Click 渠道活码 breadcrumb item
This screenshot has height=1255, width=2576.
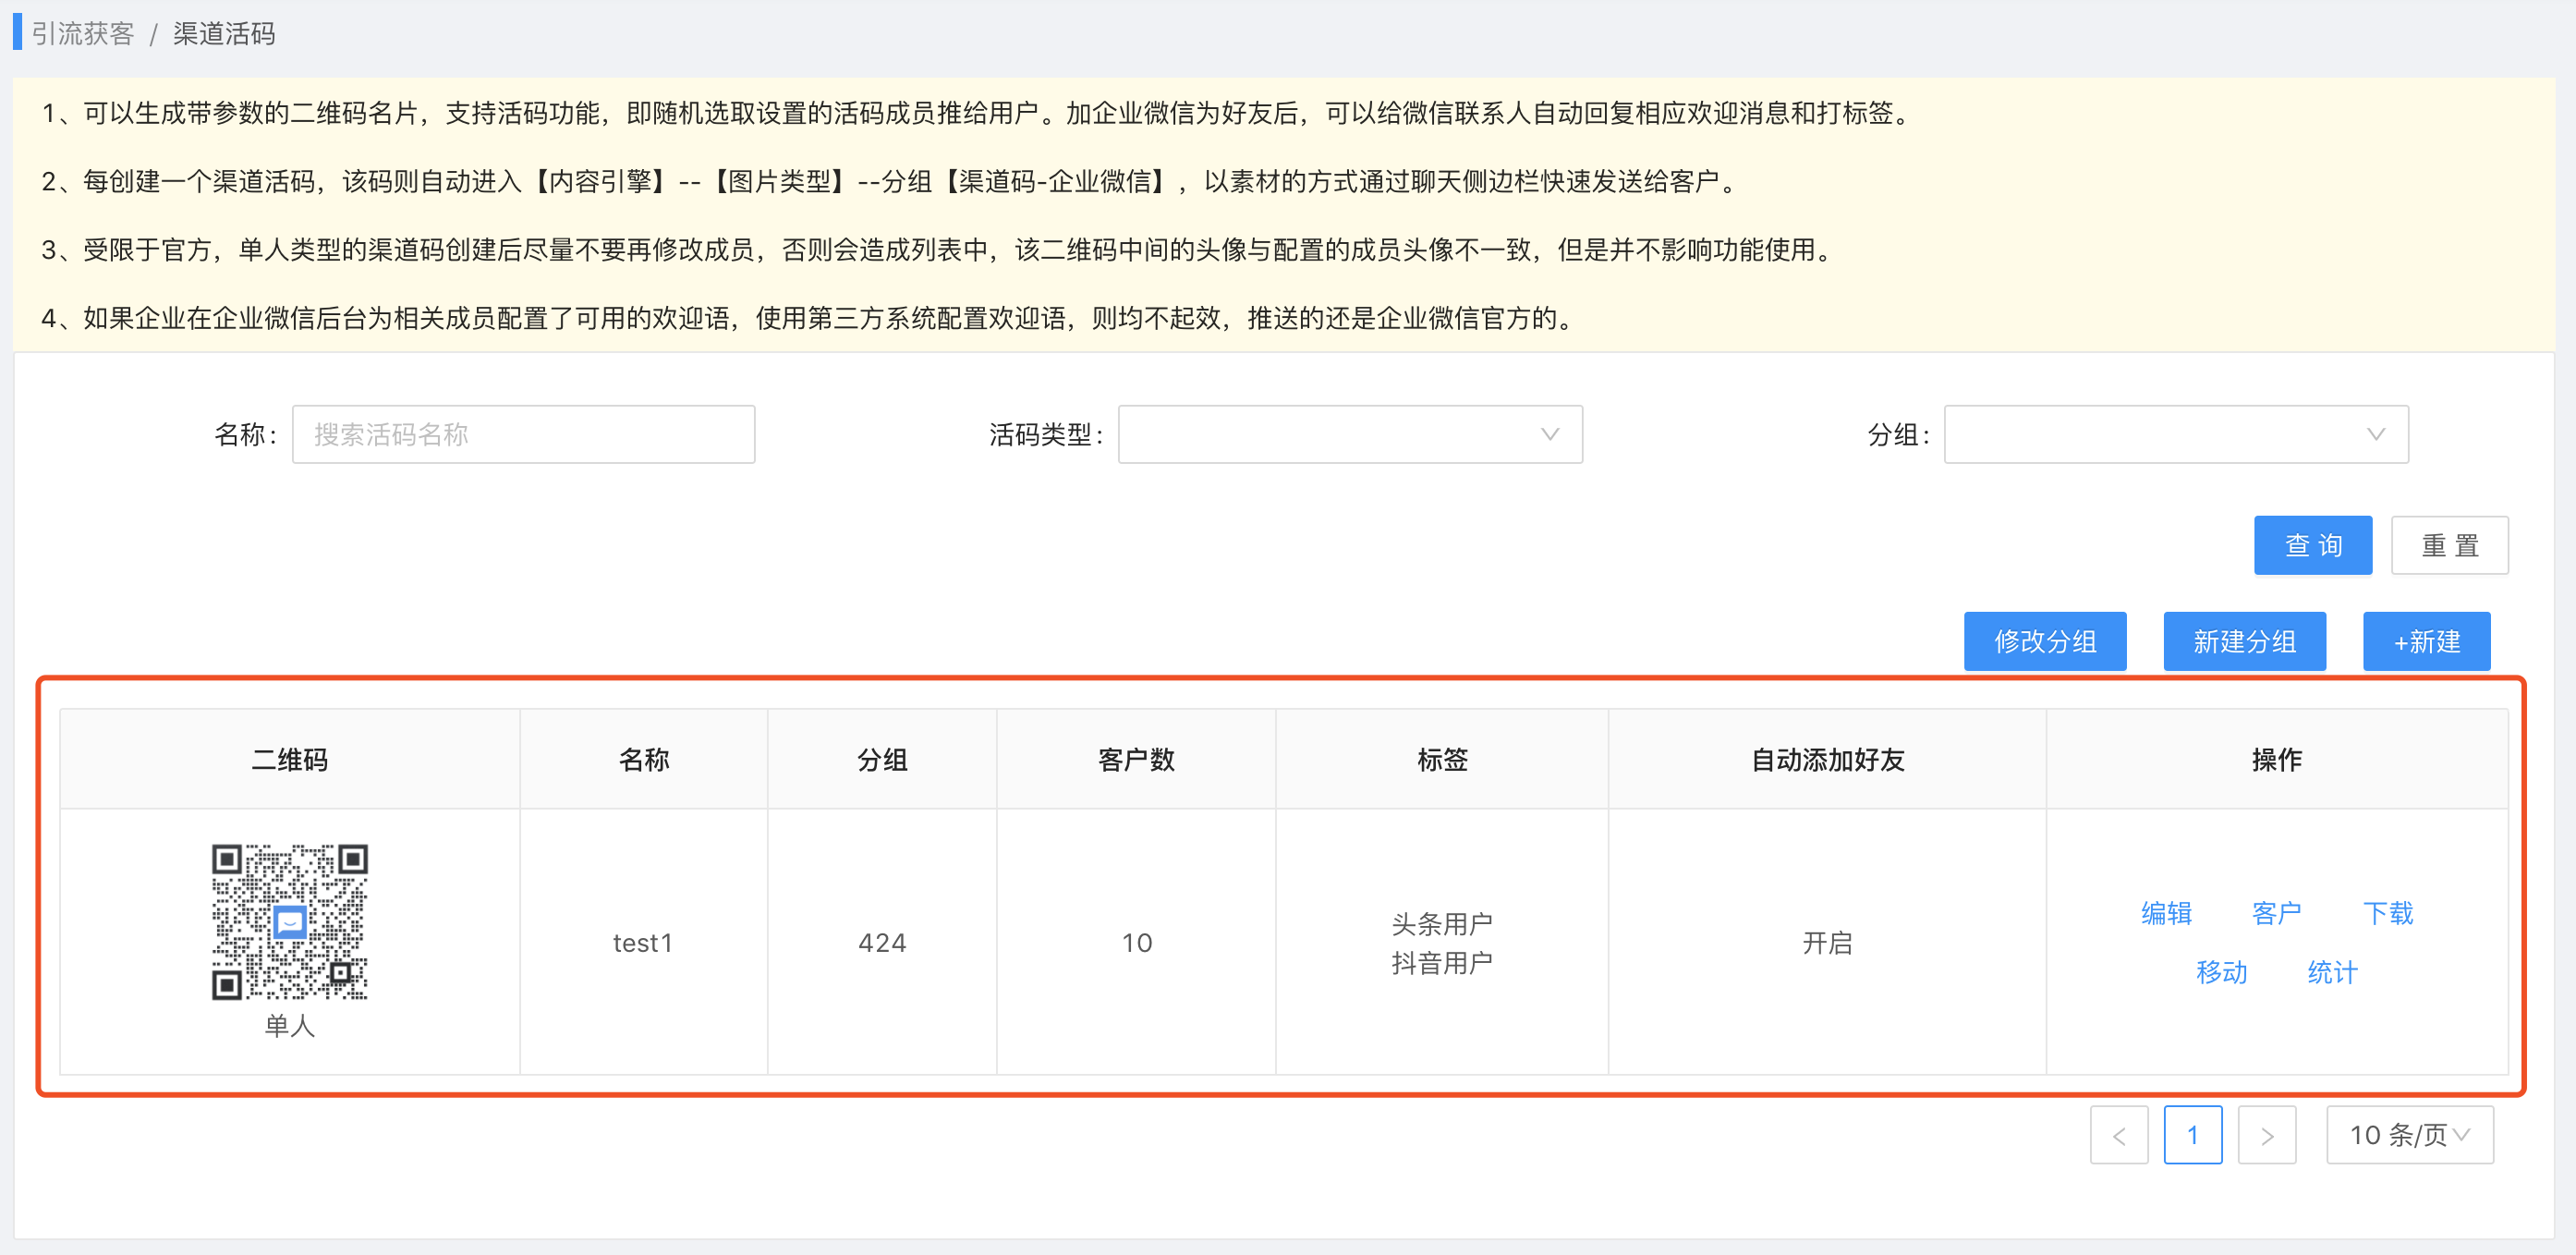tap(224, 34)
